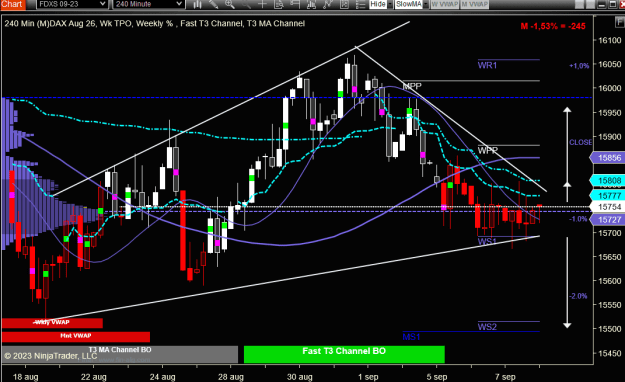
Task: Click the M -1,53% = -245 readout
Action: point(553,26)
